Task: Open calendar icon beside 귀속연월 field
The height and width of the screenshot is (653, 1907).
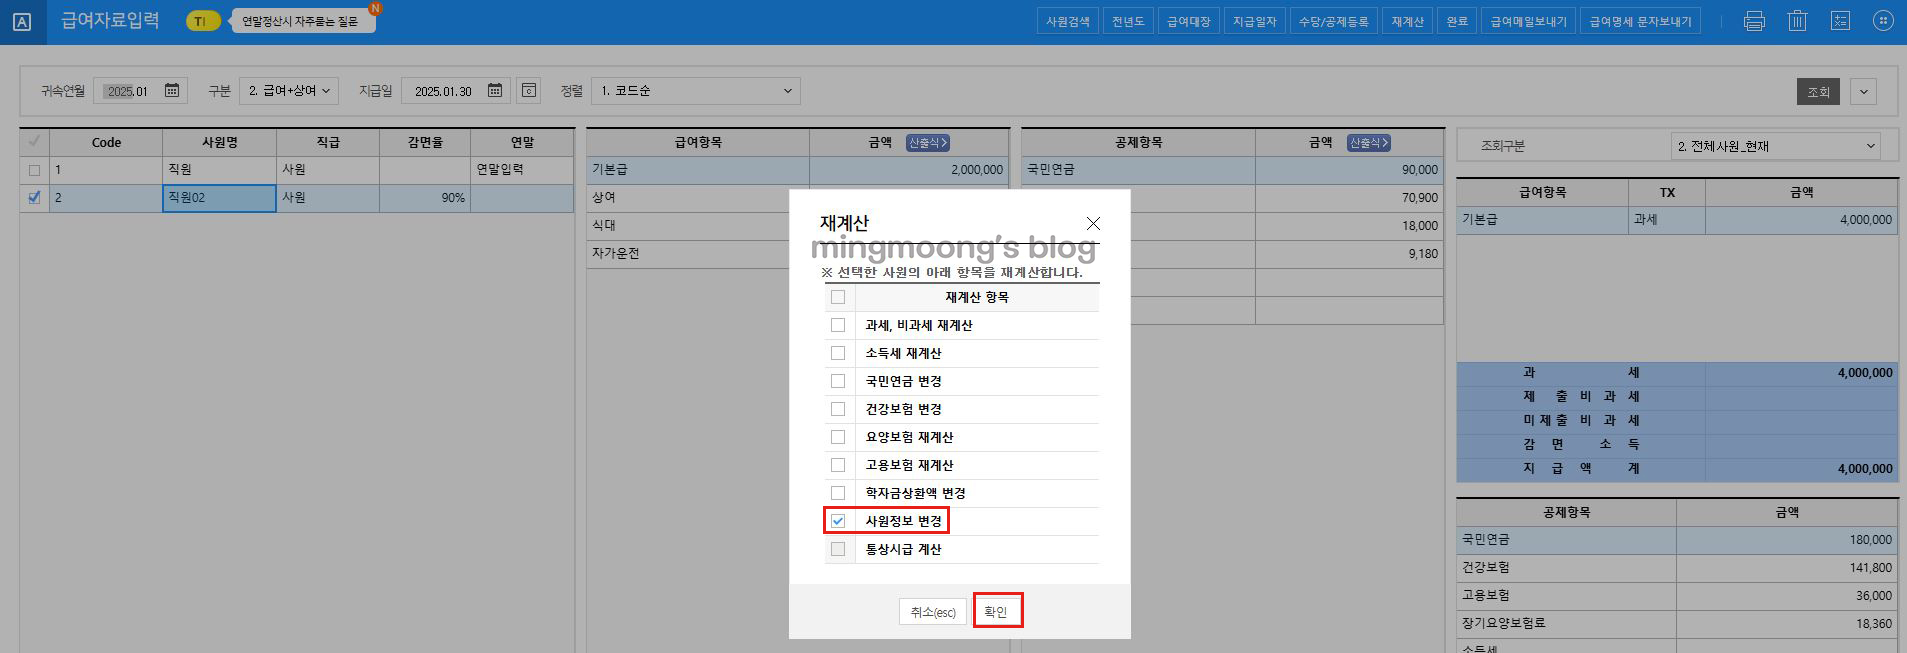Action: (172, 91)
